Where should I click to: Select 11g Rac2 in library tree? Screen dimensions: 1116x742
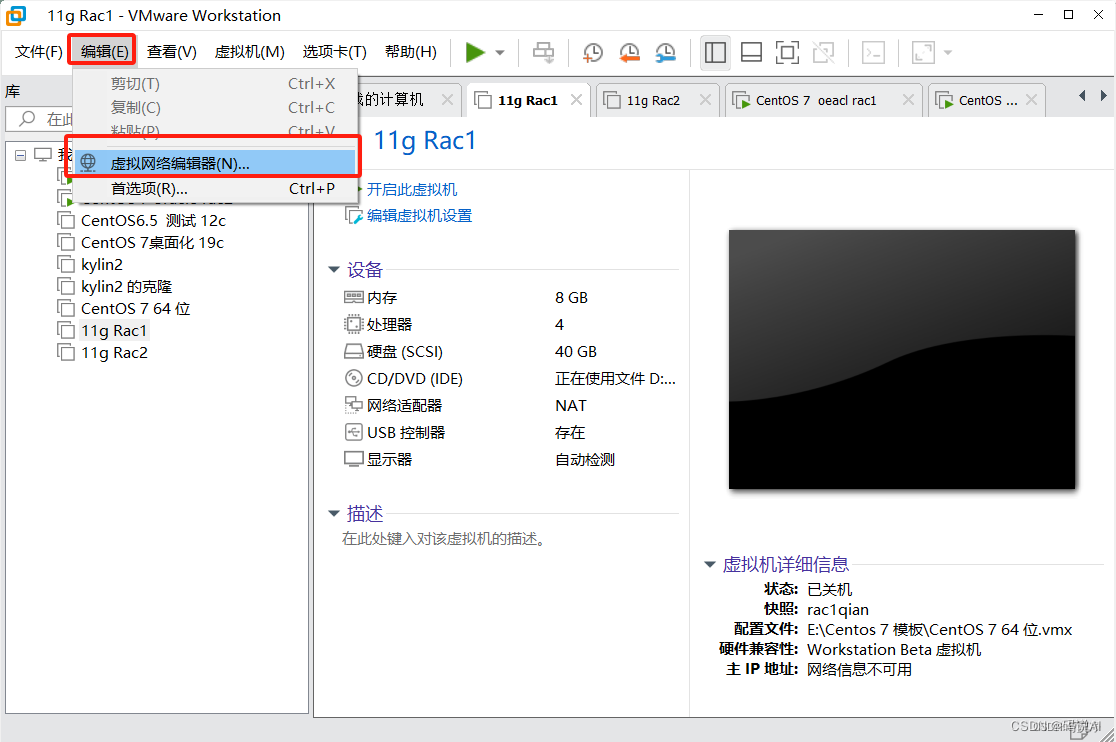click(114, 353)
